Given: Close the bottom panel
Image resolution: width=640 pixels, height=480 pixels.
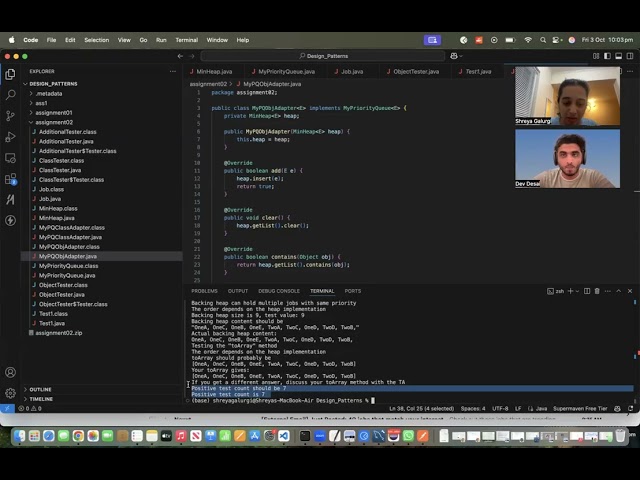Looking at the screenshot, I should point(630,291).
